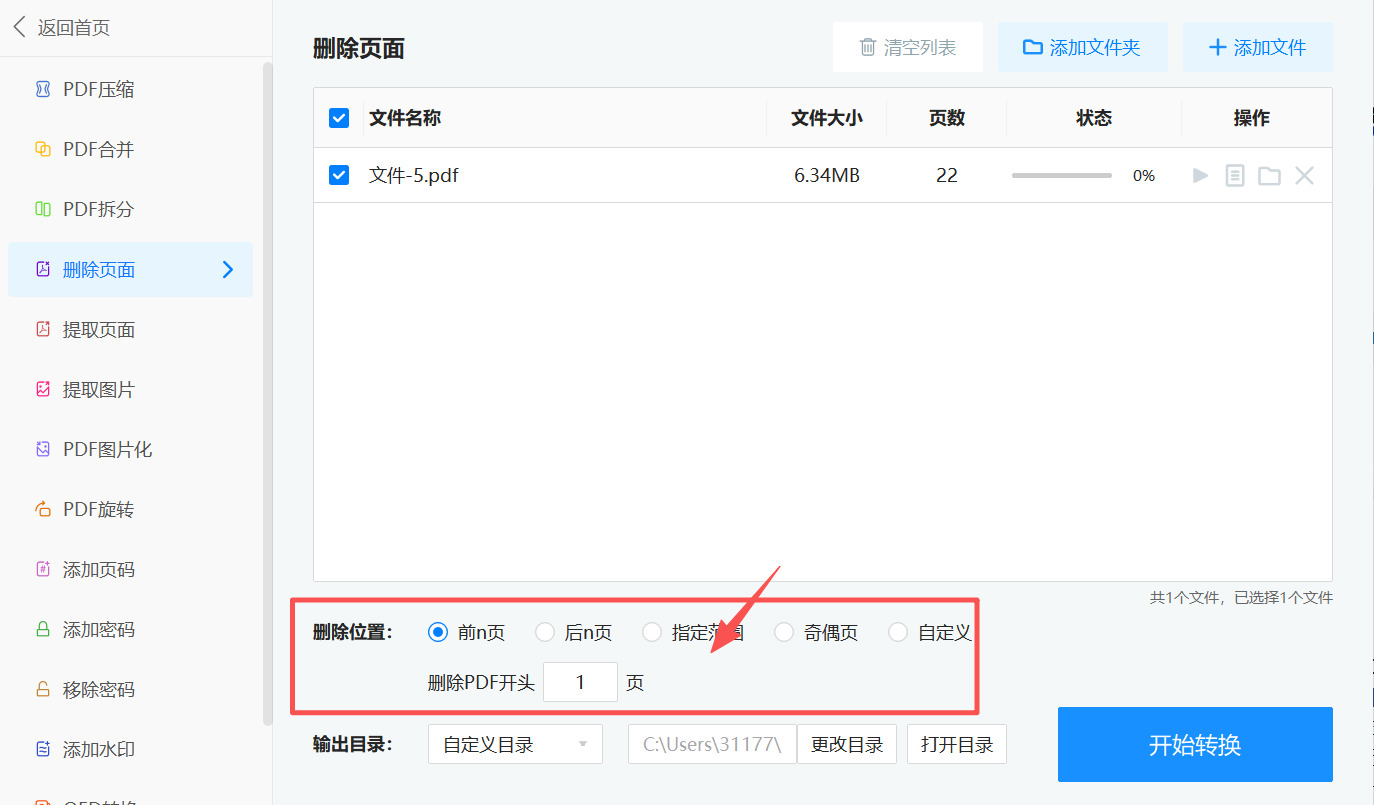Remove 文件-5.pdf with the X icon
This screenshot has width=1374, height=805.
click(x=1304, y=176)
